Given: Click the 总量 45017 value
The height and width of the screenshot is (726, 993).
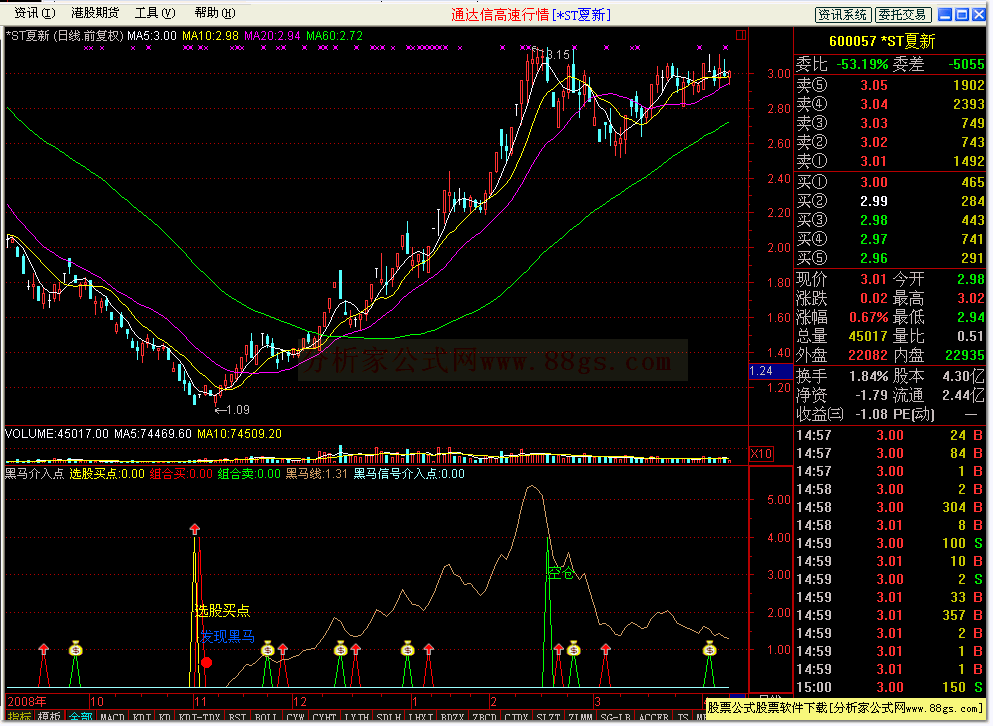Looking at the screenshot, I should (x=868, y=336).
